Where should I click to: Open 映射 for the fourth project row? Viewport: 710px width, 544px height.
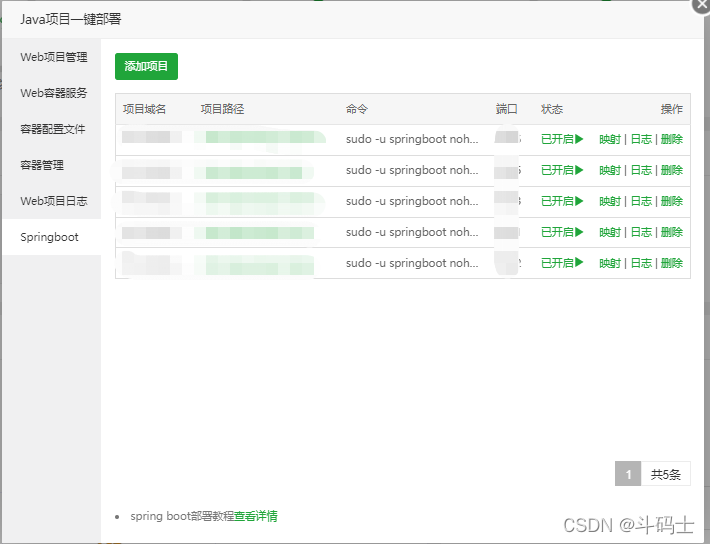click(x=610, y=232)
